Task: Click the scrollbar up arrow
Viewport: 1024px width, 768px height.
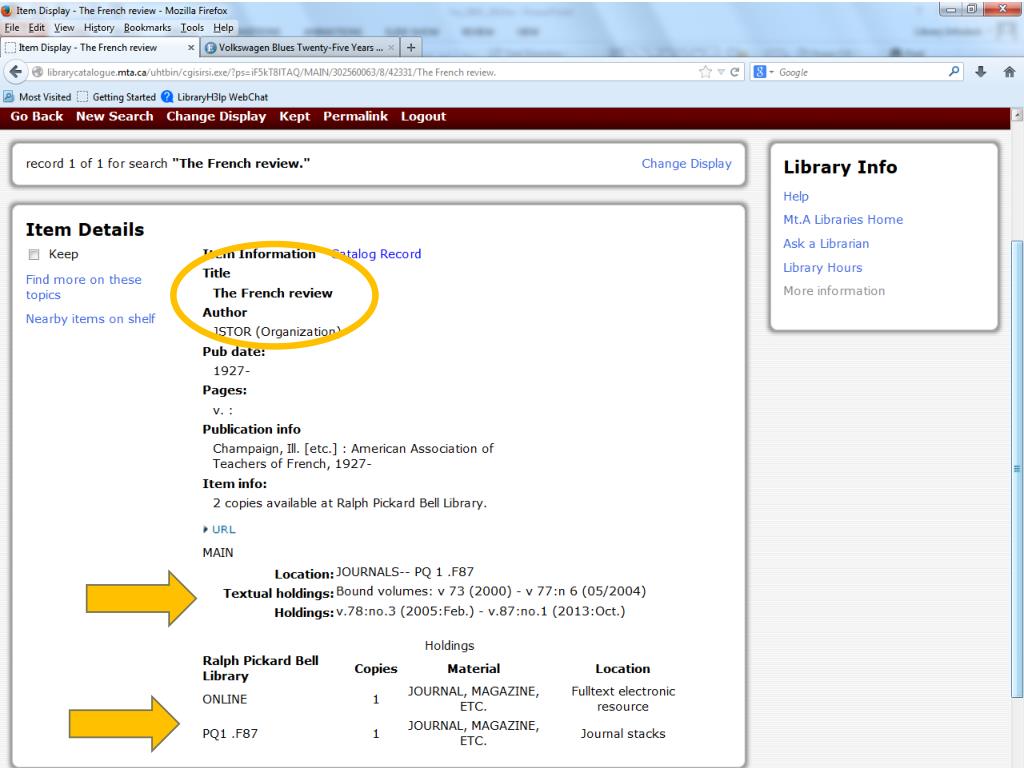Action: (x=1017, y=116)
